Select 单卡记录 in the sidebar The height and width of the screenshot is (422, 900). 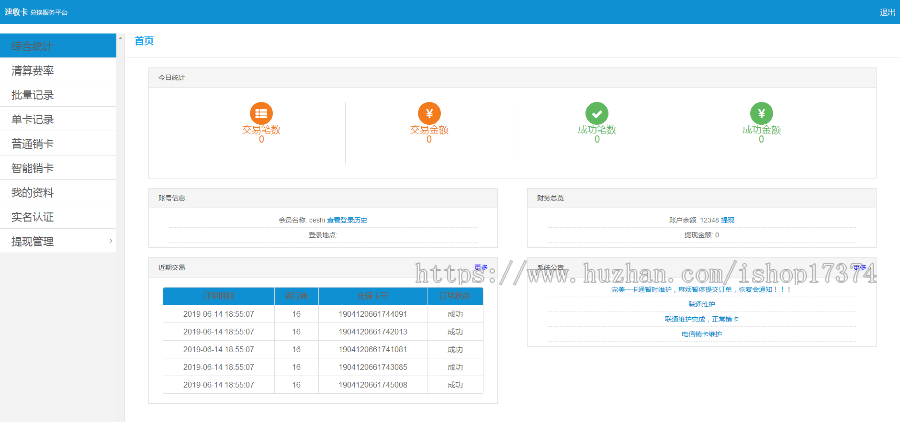(x=32, y=119)
